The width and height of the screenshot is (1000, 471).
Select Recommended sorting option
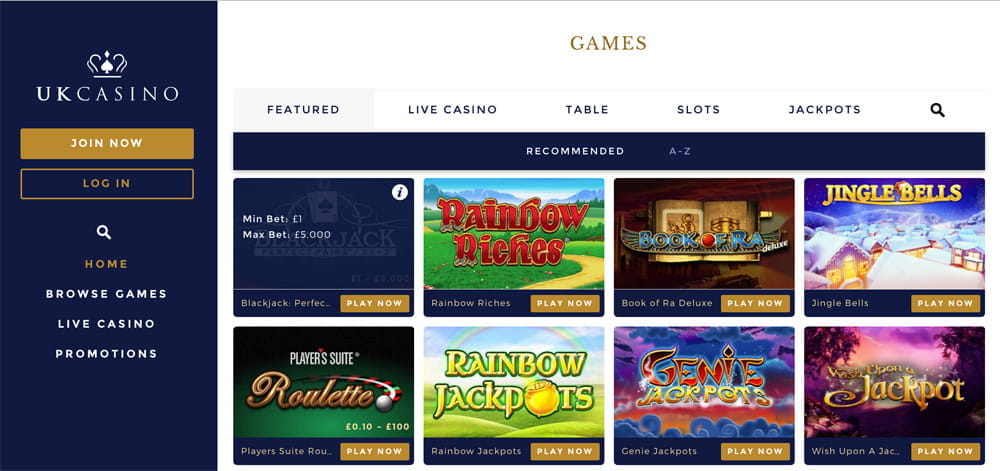(x=575, y=152)
